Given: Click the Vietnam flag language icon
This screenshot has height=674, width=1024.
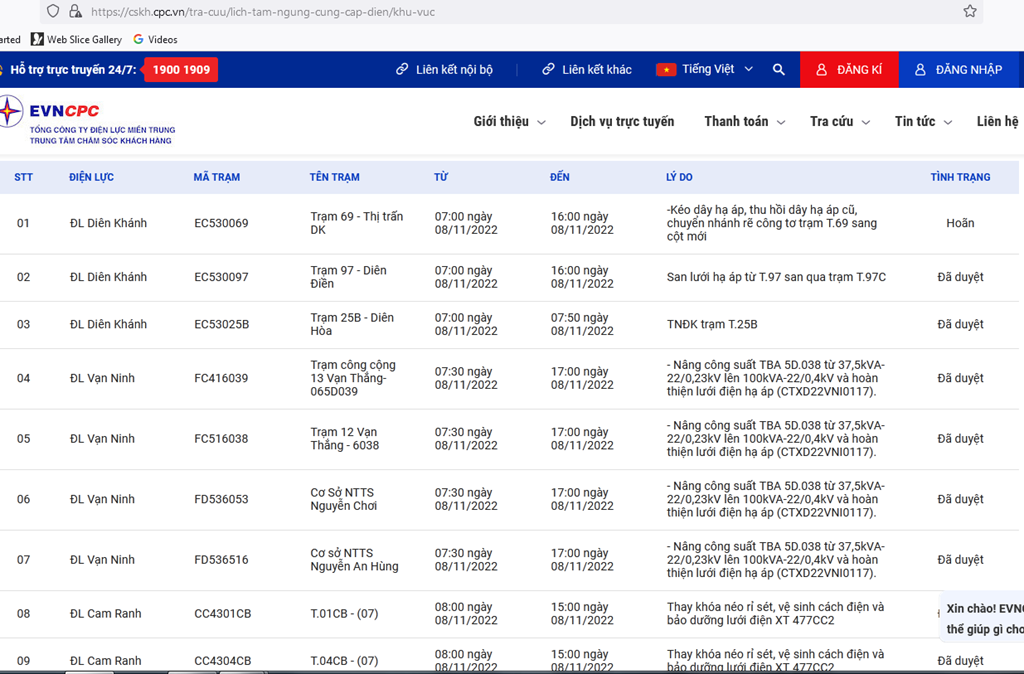Looking at the screenshot, I should 665,70.
